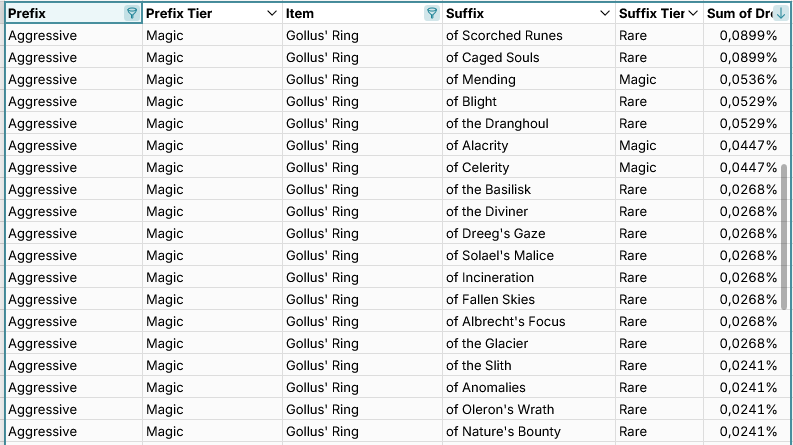The width and height of the screenshot is (793, 445).
Task: Open the Prefix column filter icon
Action: click(131, 13)
